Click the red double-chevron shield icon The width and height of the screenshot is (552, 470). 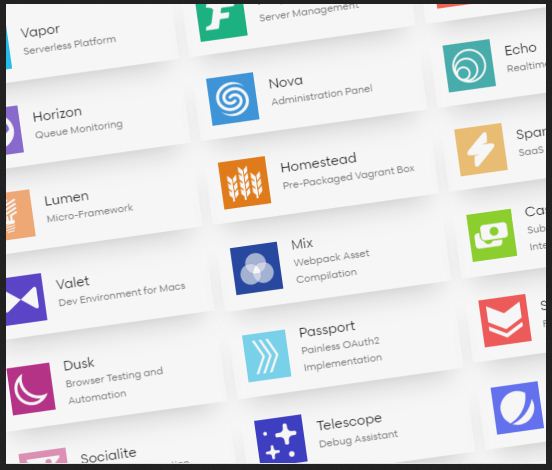tap(505, 321)
